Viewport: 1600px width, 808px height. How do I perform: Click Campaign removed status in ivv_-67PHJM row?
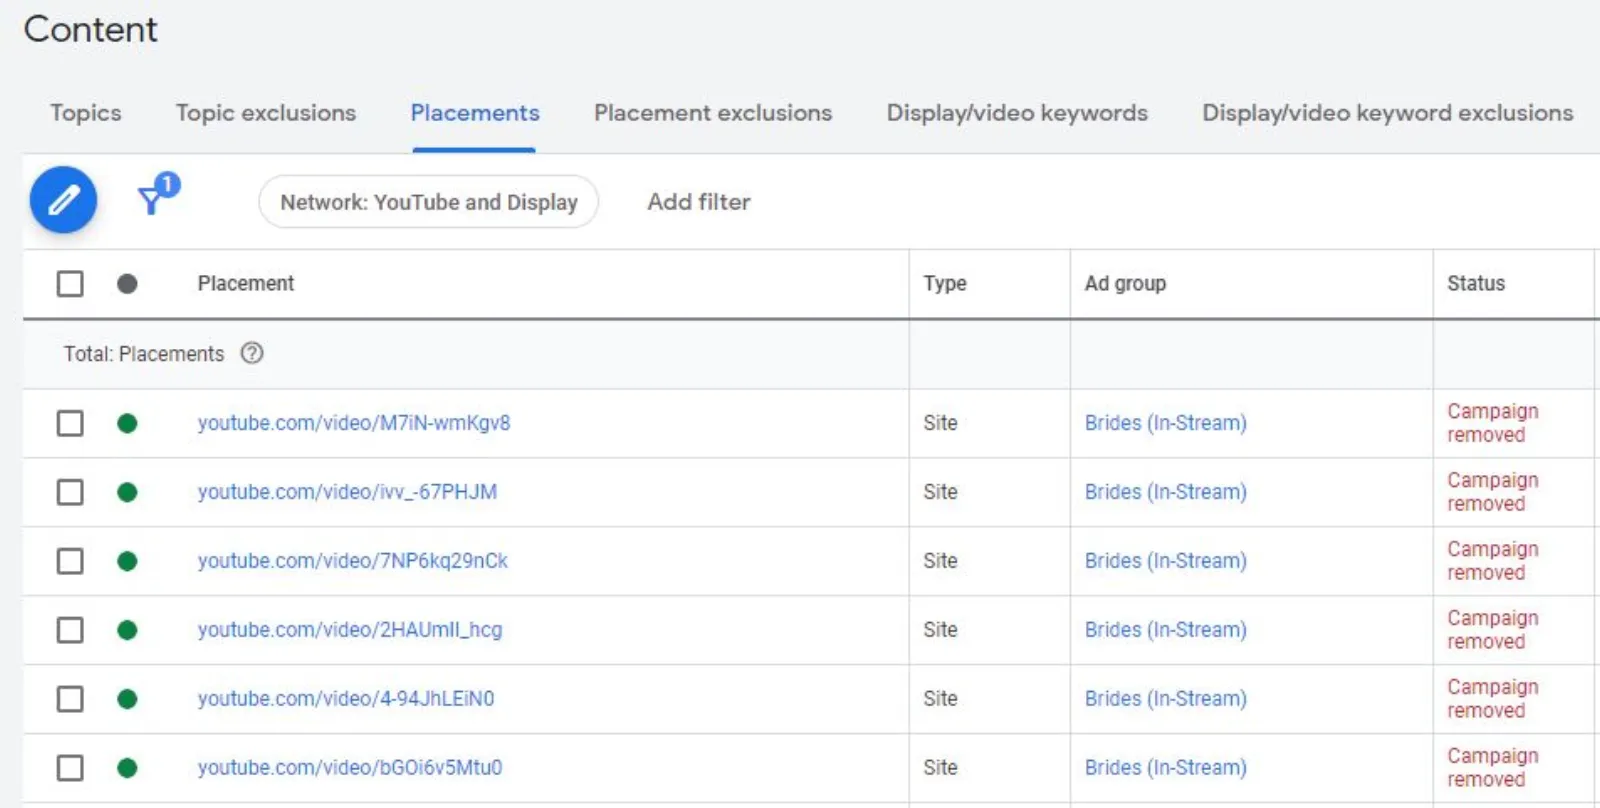click(x=1493, y=492)
